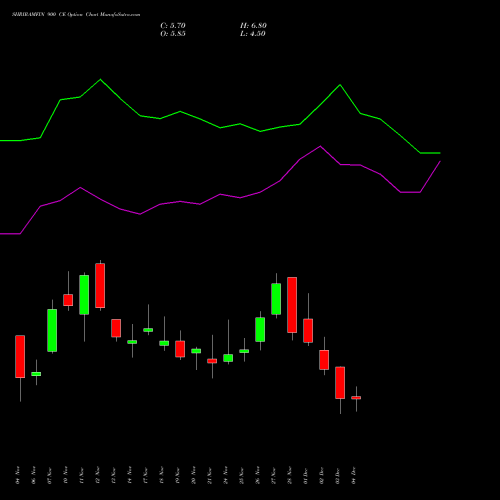Select the large red candlestick for 28 Nov

pyautogui.click(x=292, y=305)
